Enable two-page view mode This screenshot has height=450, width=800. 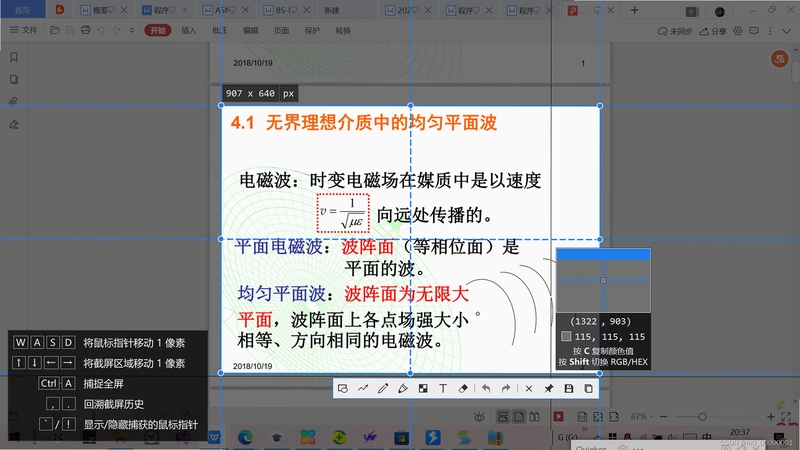point(535,417)
